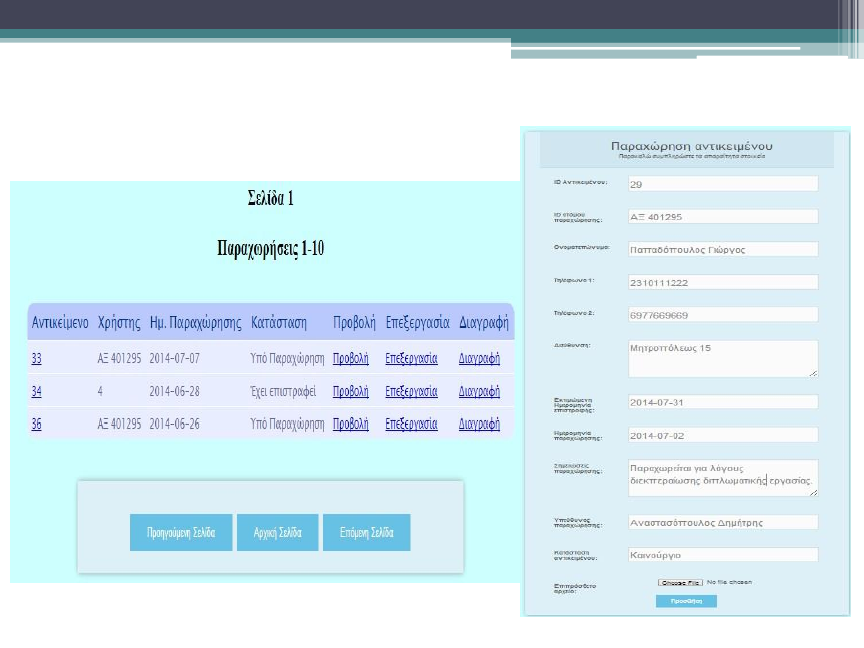Select phone field containing 2310111222

pyautogui.click(x=722, y=282)
